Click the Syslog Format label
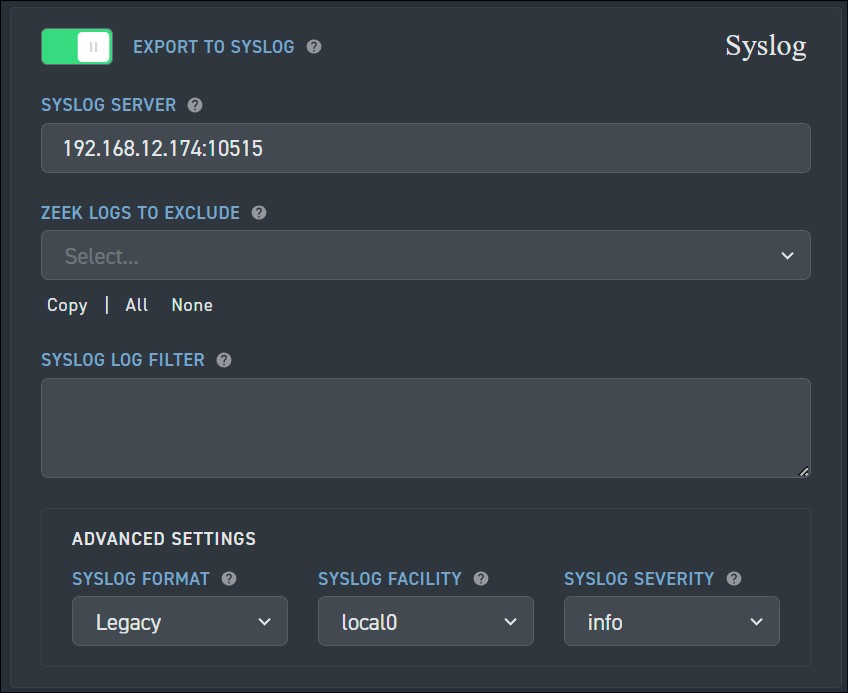Viewport: 848px width, 693px height. click(x=141, y=579)
